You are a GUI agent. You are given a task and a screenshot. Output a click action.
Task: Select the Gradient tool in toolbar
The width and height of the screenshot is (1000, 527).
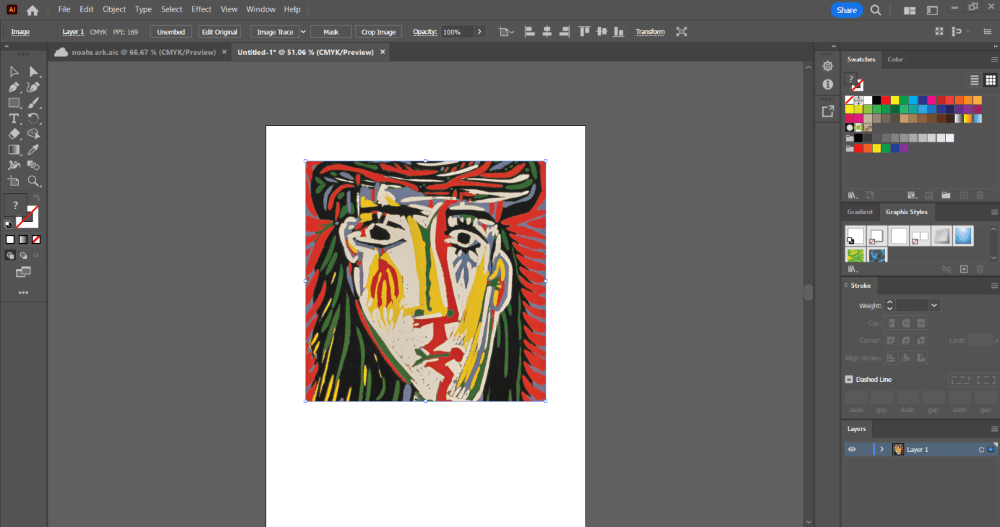point(13,150)
